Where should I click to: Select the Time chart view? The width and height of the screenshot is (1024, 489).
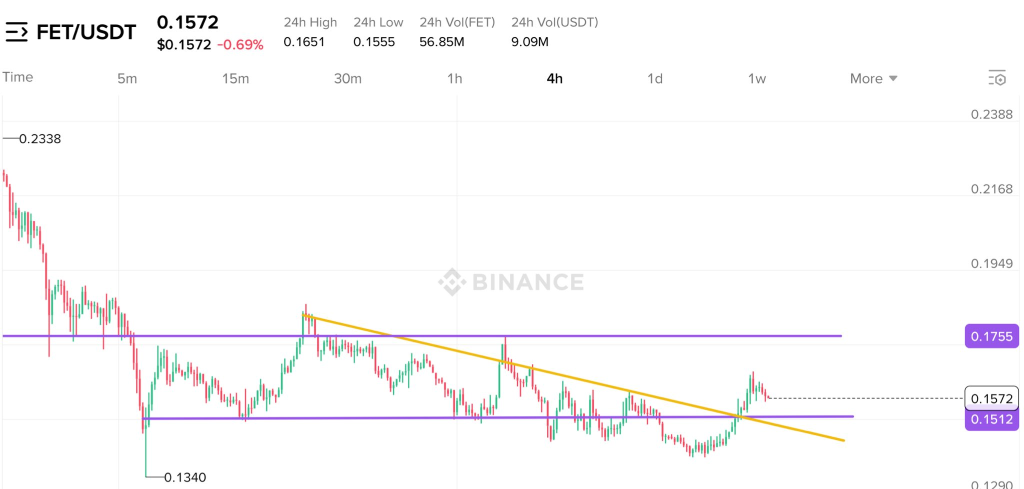click(18, 77)
